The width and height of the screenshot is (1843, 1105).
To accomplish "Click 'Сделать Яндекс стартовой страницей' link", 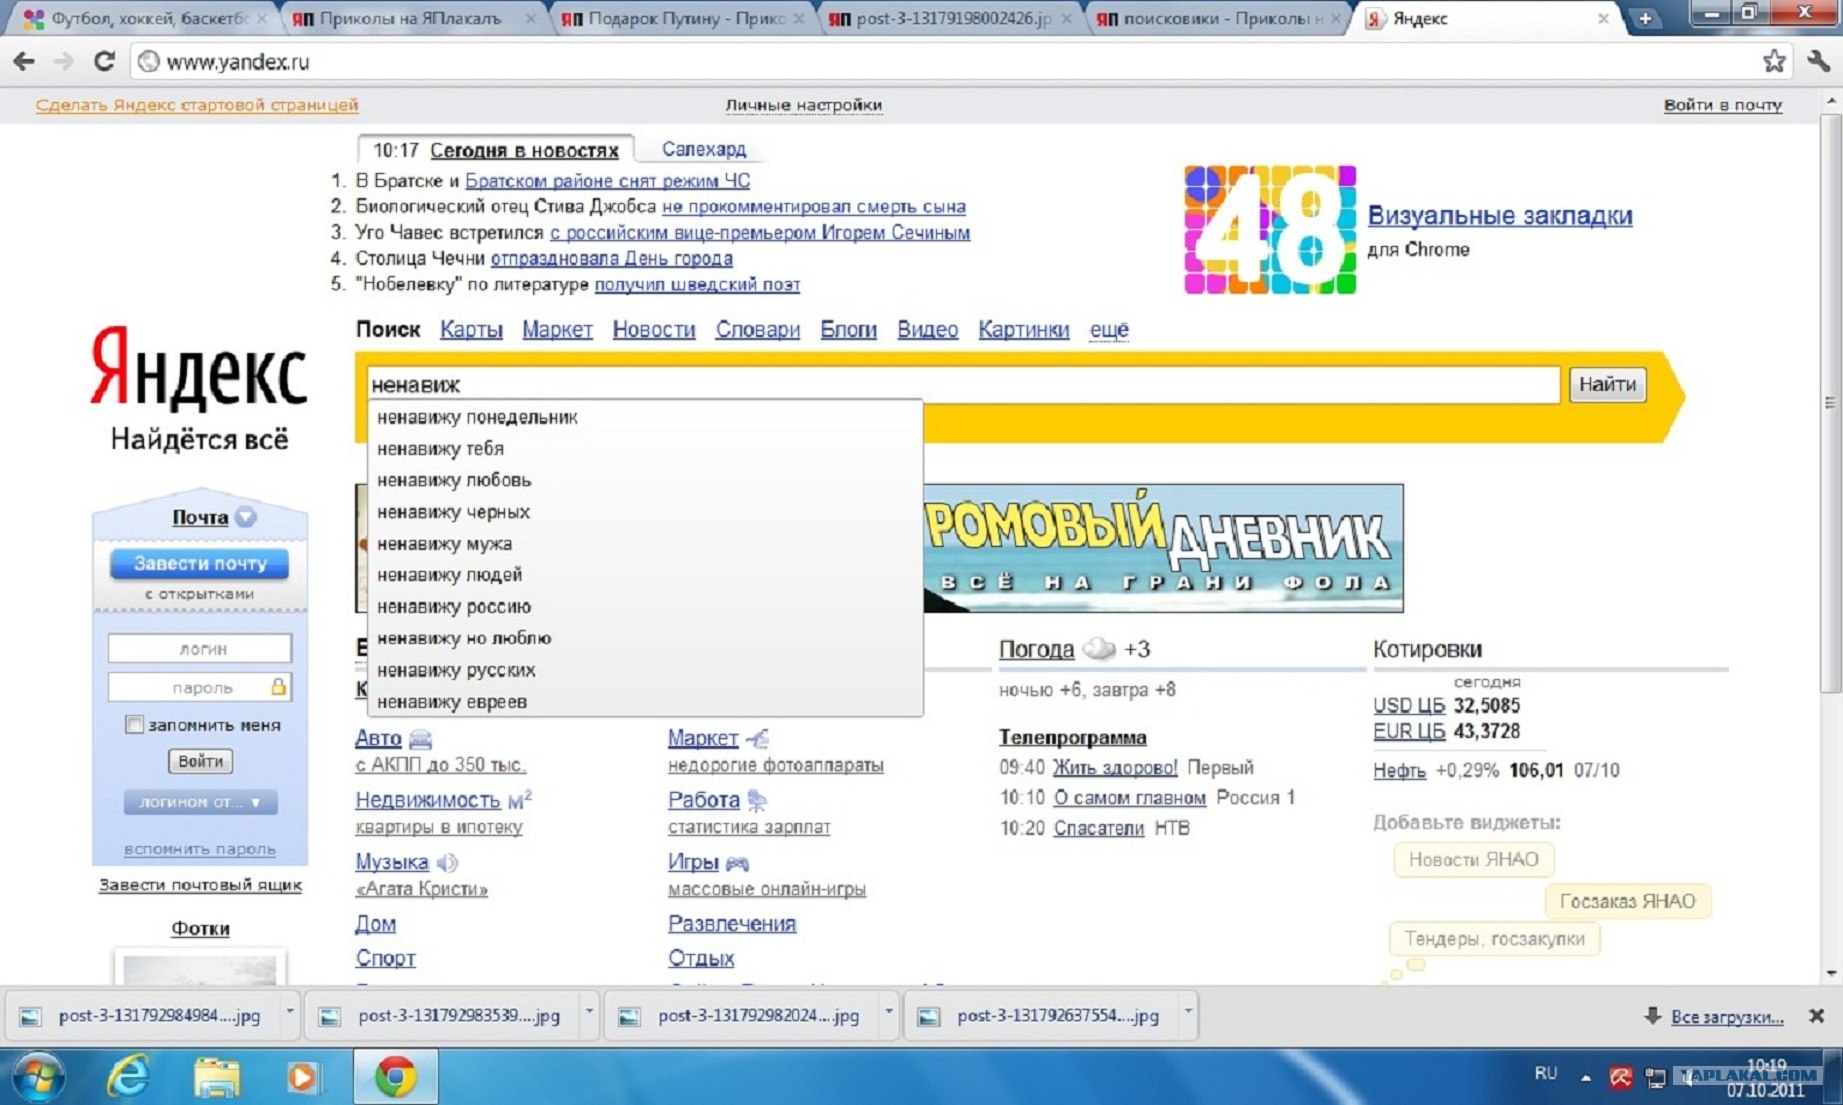I will 197,105.
